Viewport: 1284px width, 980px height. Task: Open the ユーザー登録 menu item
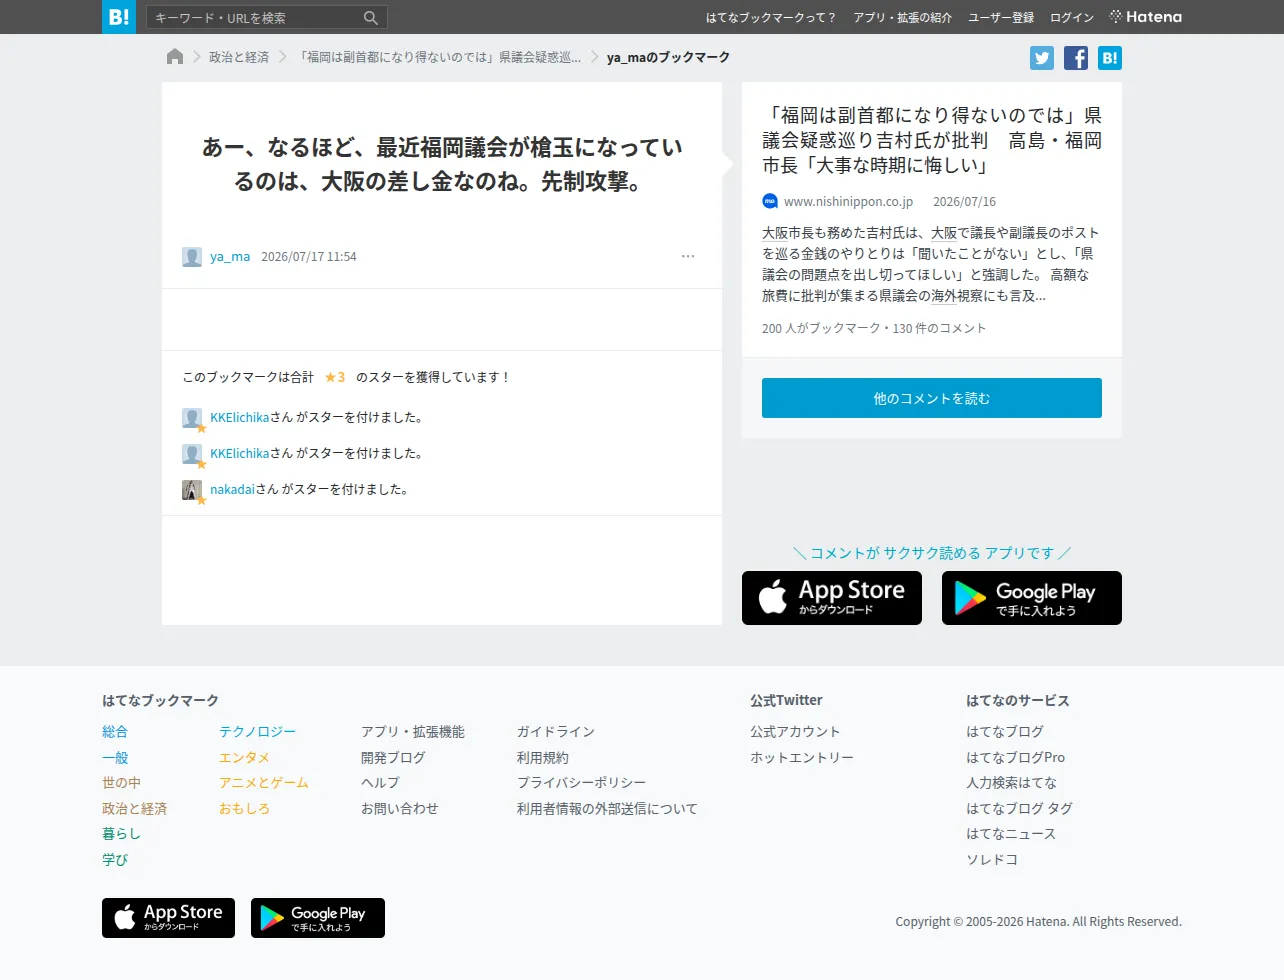[x=1001, y=18]
